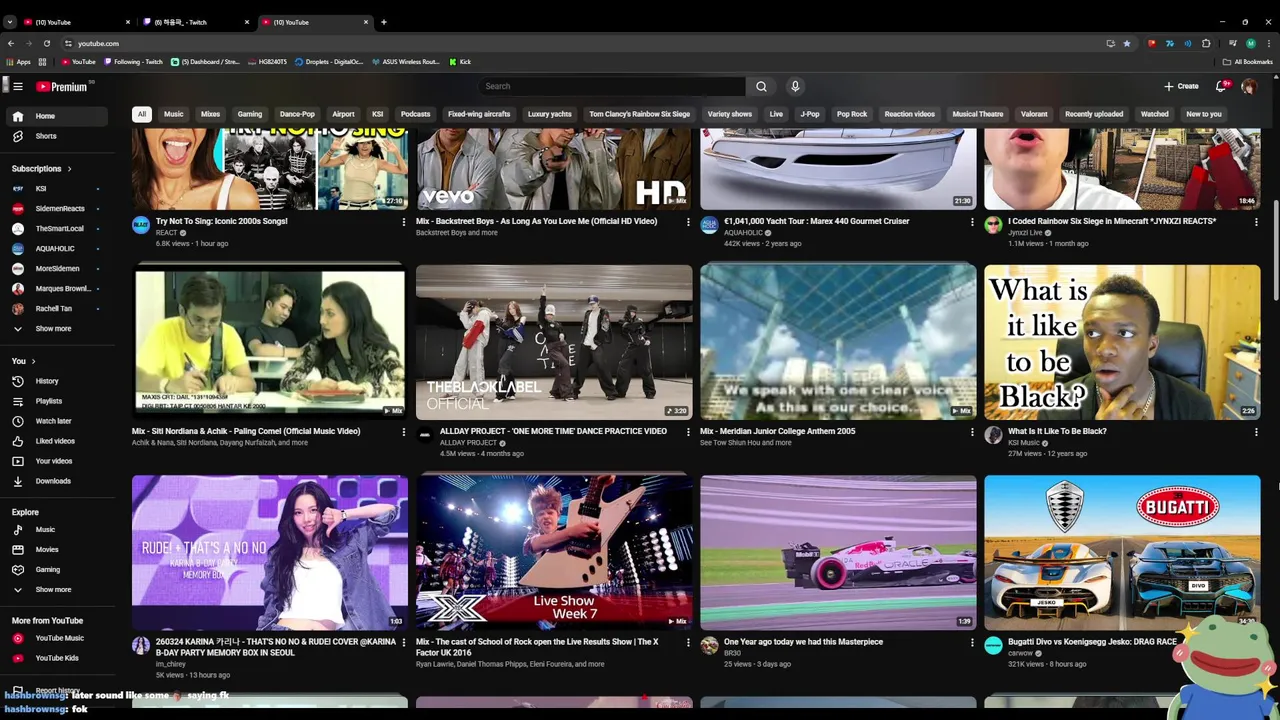Select the All filter chip
The image size is (1280, 720).
(142, 114)
